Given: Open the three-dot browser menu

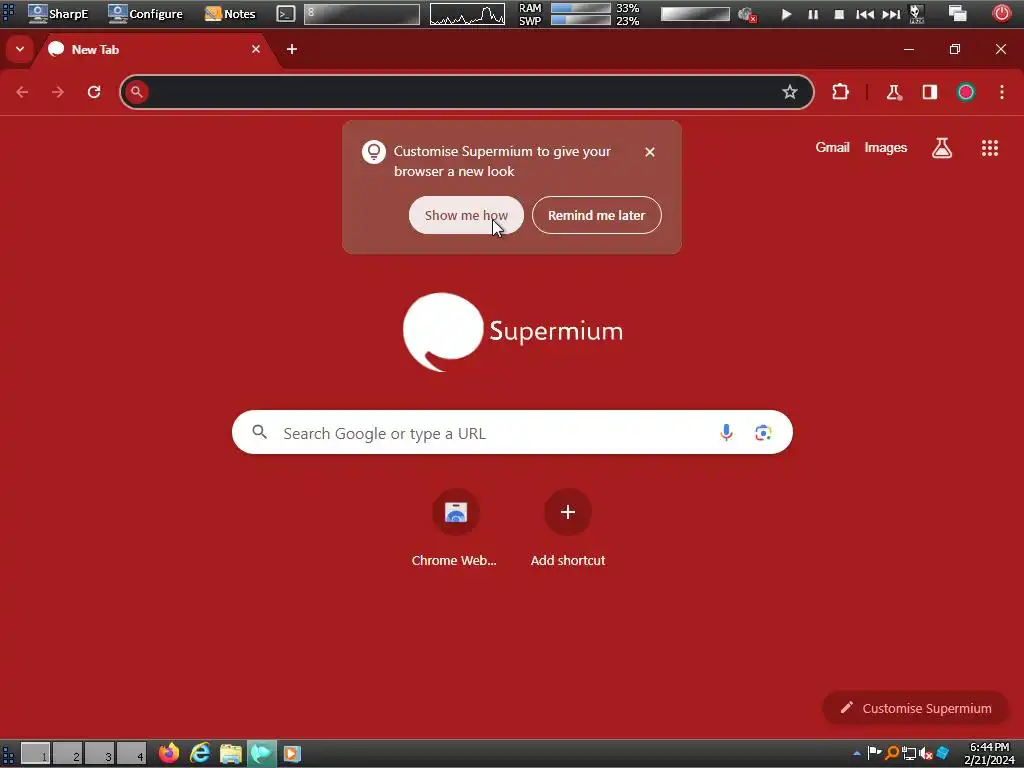Looking at the screenshot, I should (1002, 92).
